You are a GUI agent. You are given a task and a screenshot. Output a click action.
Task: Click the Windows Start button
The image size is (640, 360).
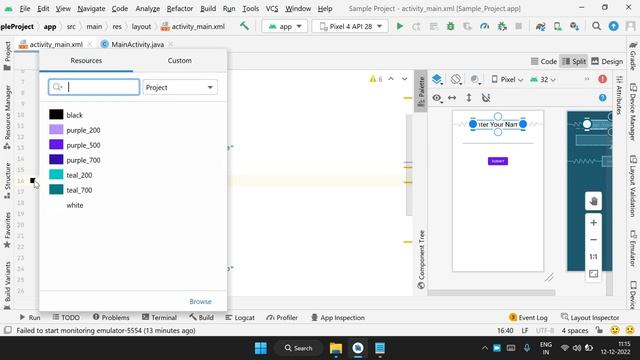click(260, 348)
